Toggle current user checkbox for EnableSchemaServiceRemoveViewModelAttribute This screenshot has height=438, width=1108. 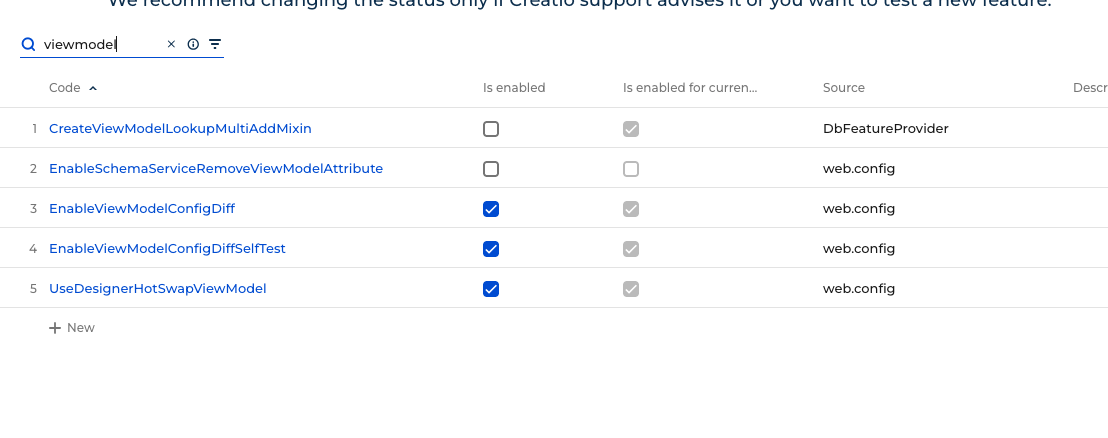pos(631,169)
